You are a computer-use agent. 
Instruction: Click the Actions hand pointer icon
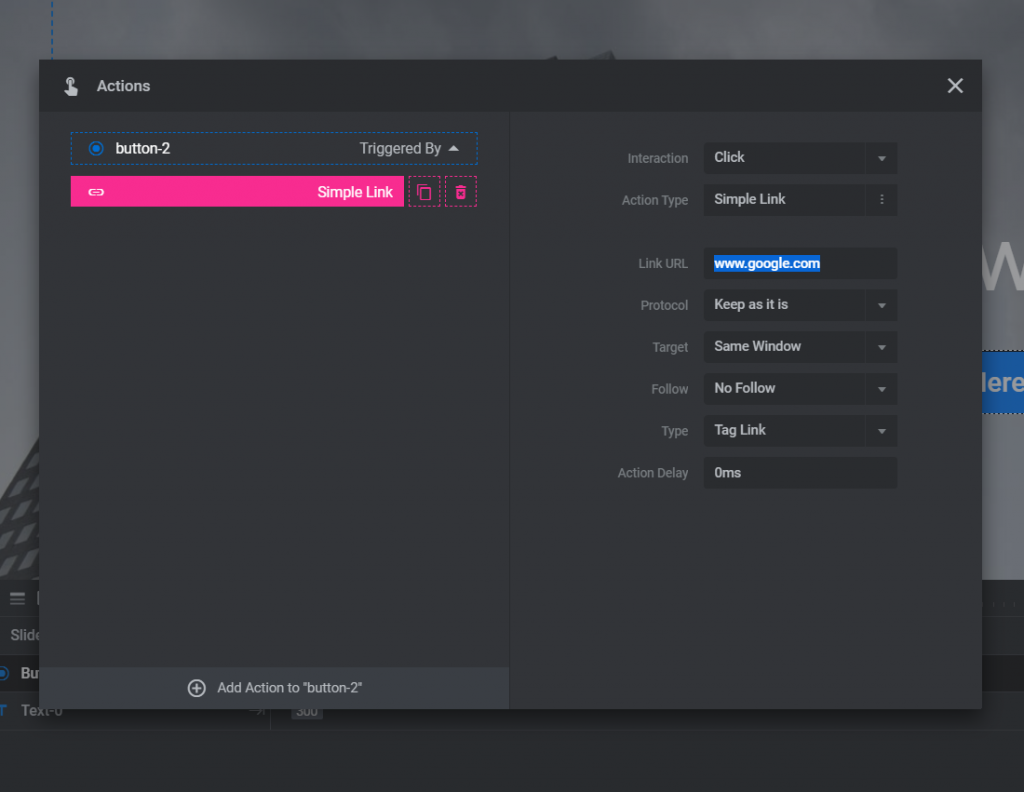(71, 86)
